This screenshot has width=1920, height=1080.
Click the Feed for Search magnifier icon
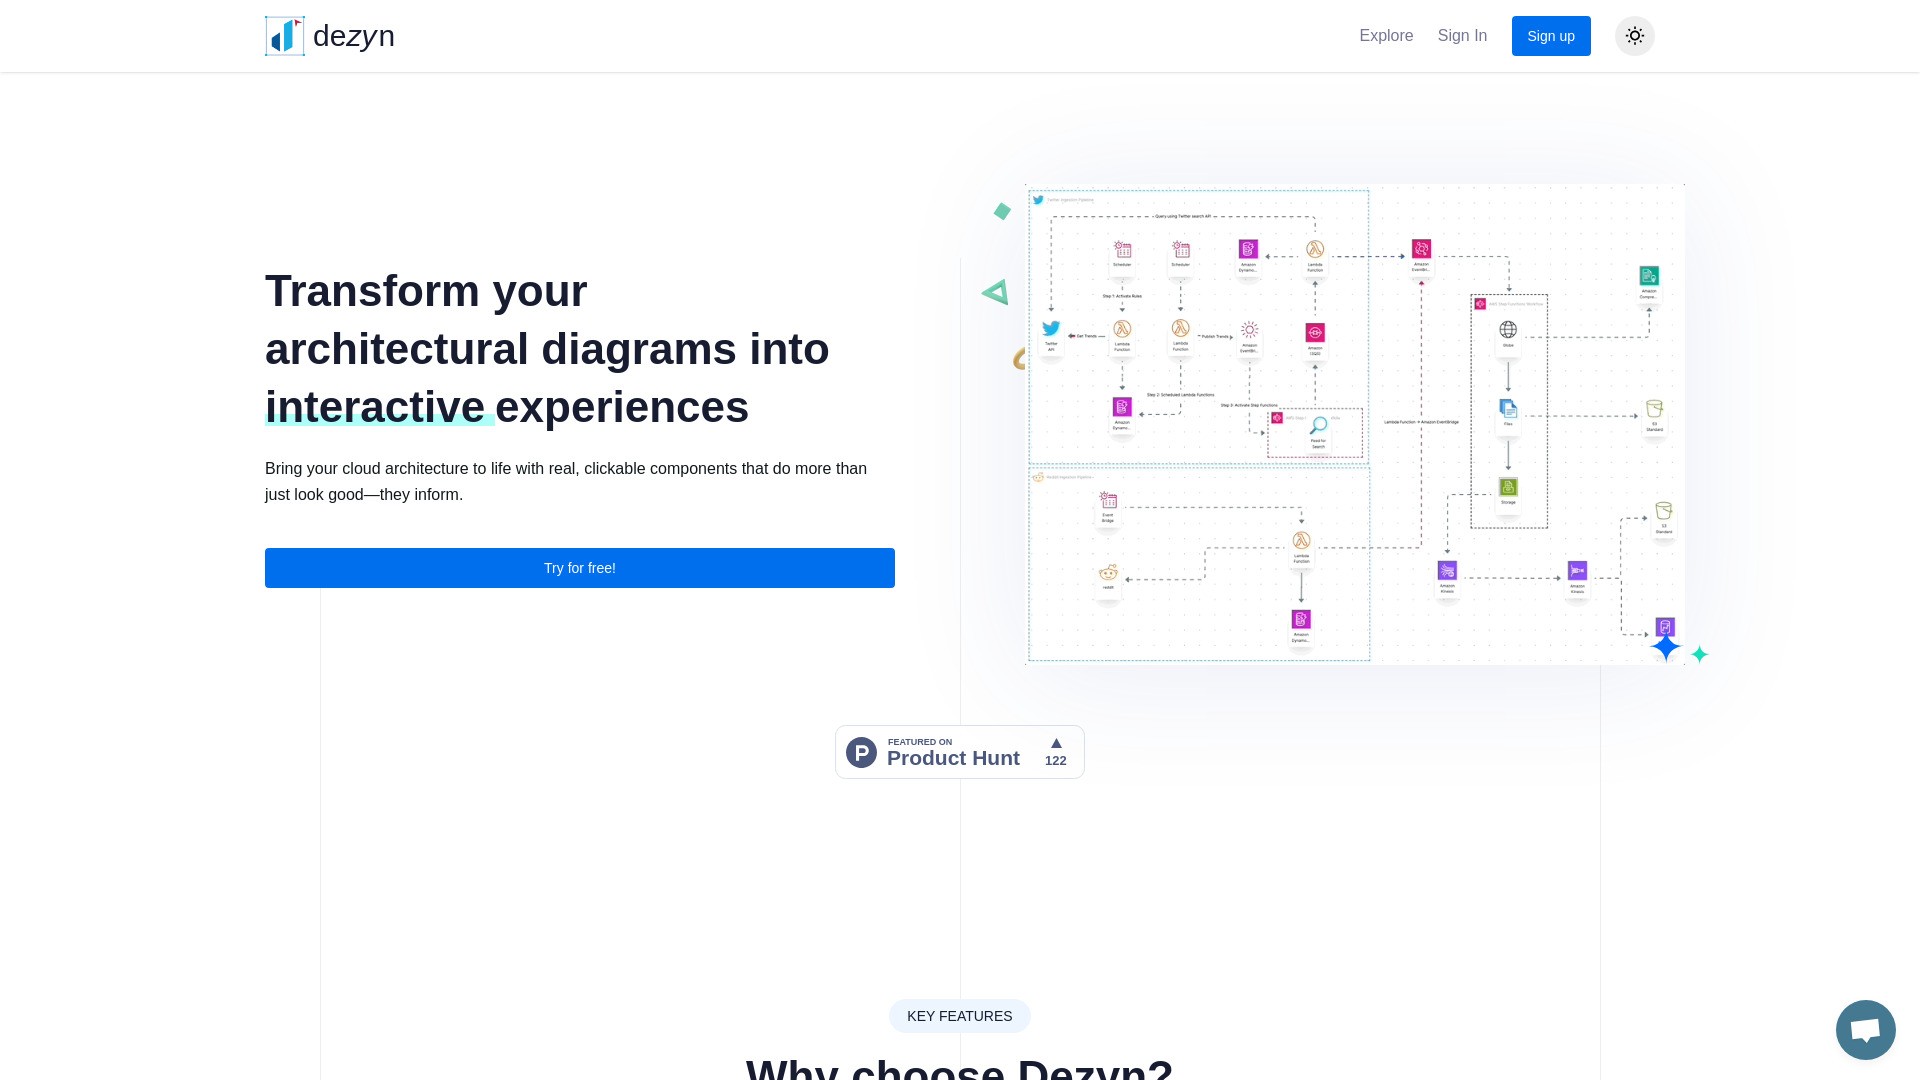pyautogui.click(x=1318, y=426)
